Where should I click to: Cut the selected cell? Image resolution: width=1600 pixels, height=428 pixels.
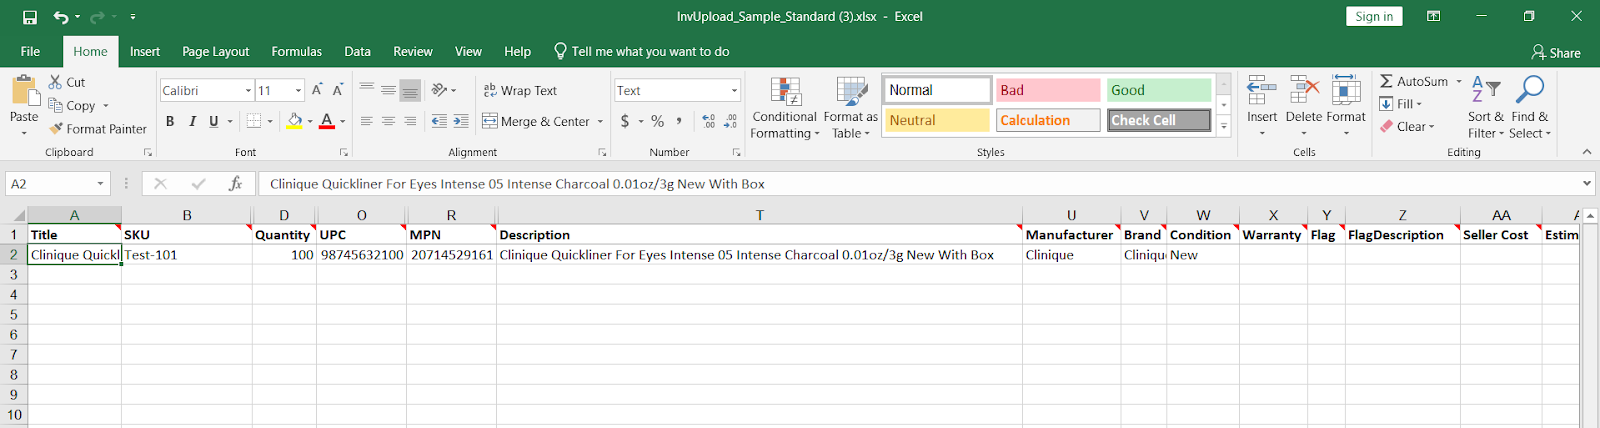[x=67, y=82]
